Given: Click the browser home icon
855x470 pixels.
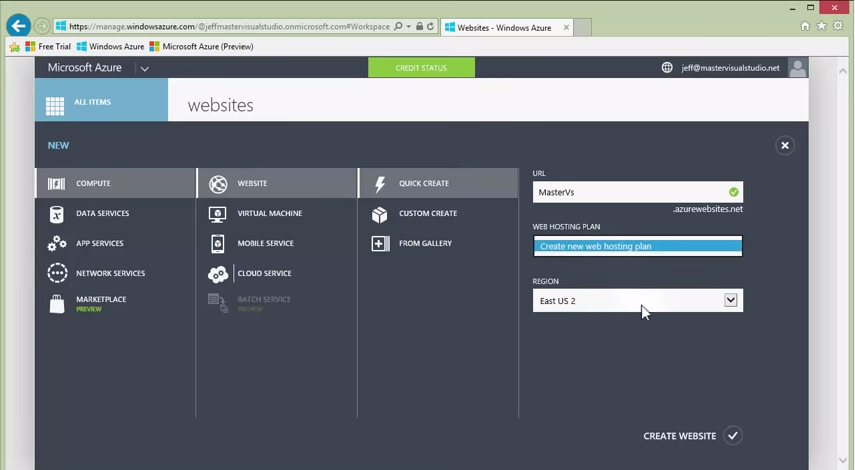Looking at the screenshot, I should pos(805,26).
